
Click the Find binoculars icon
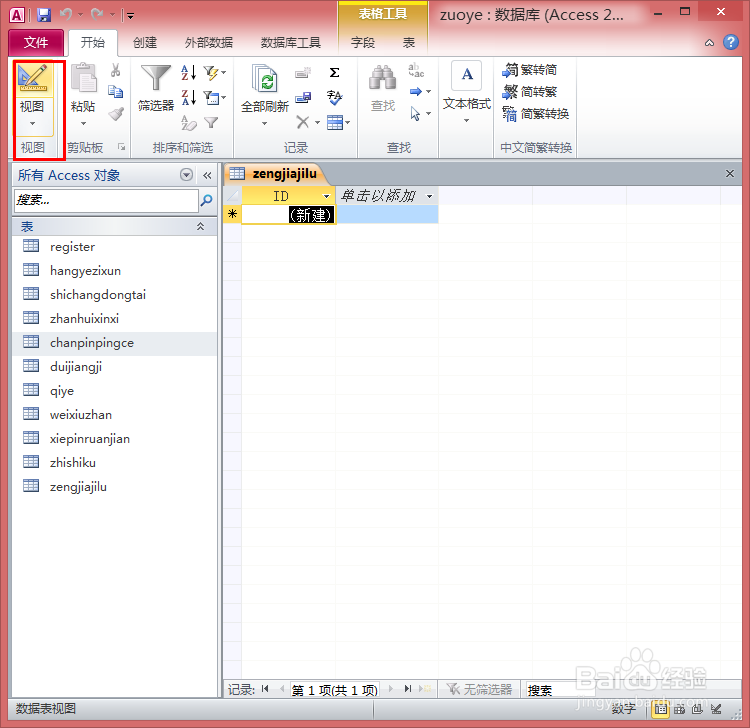pyautogui.click(x=383, y=78)
